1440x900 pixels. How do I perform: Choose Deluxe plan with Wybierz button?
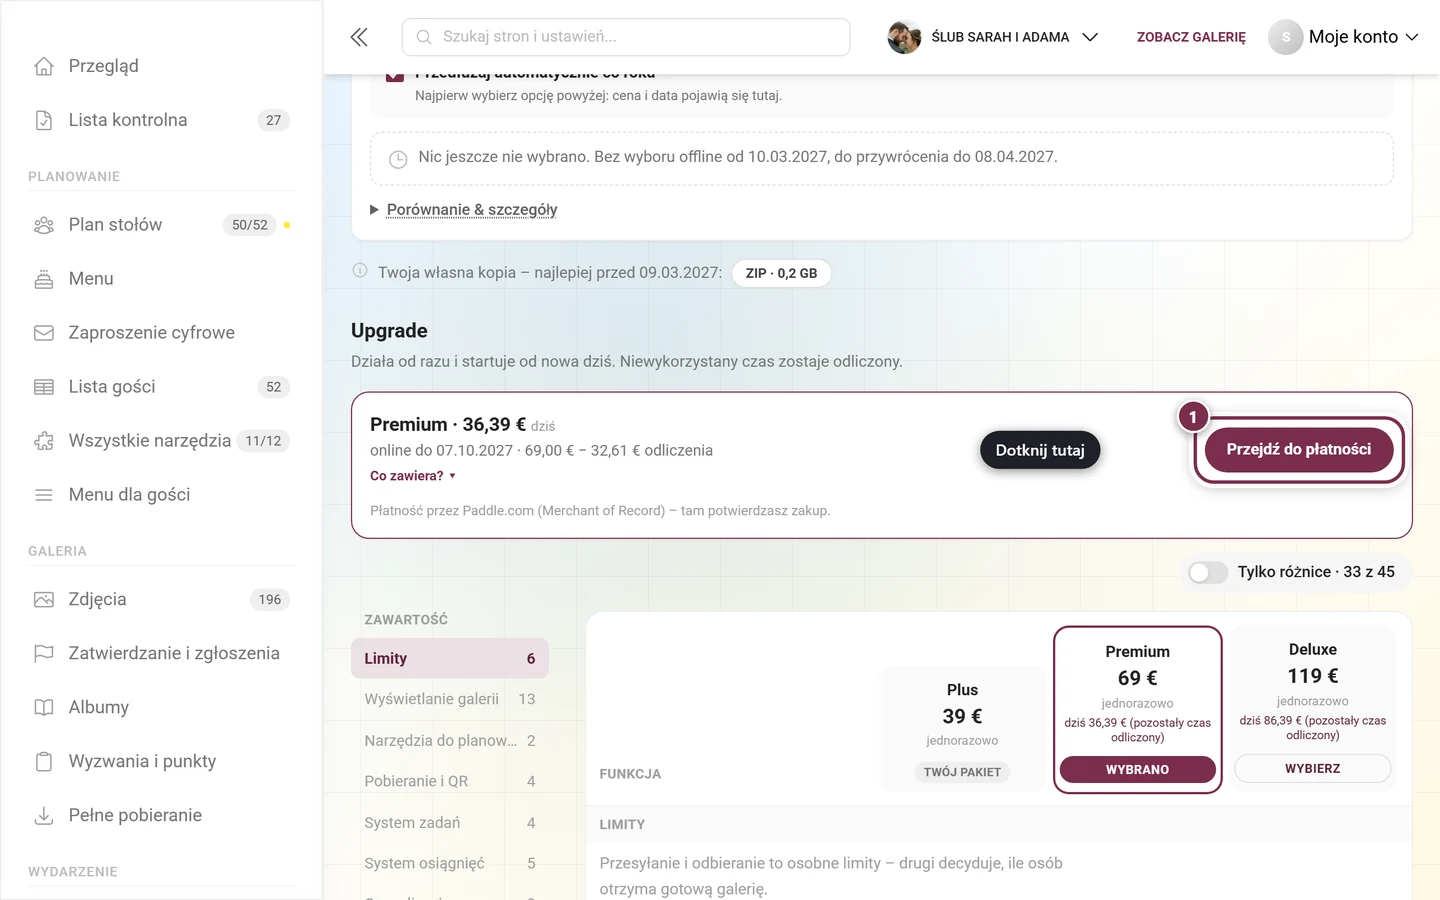coord(1313,768)
